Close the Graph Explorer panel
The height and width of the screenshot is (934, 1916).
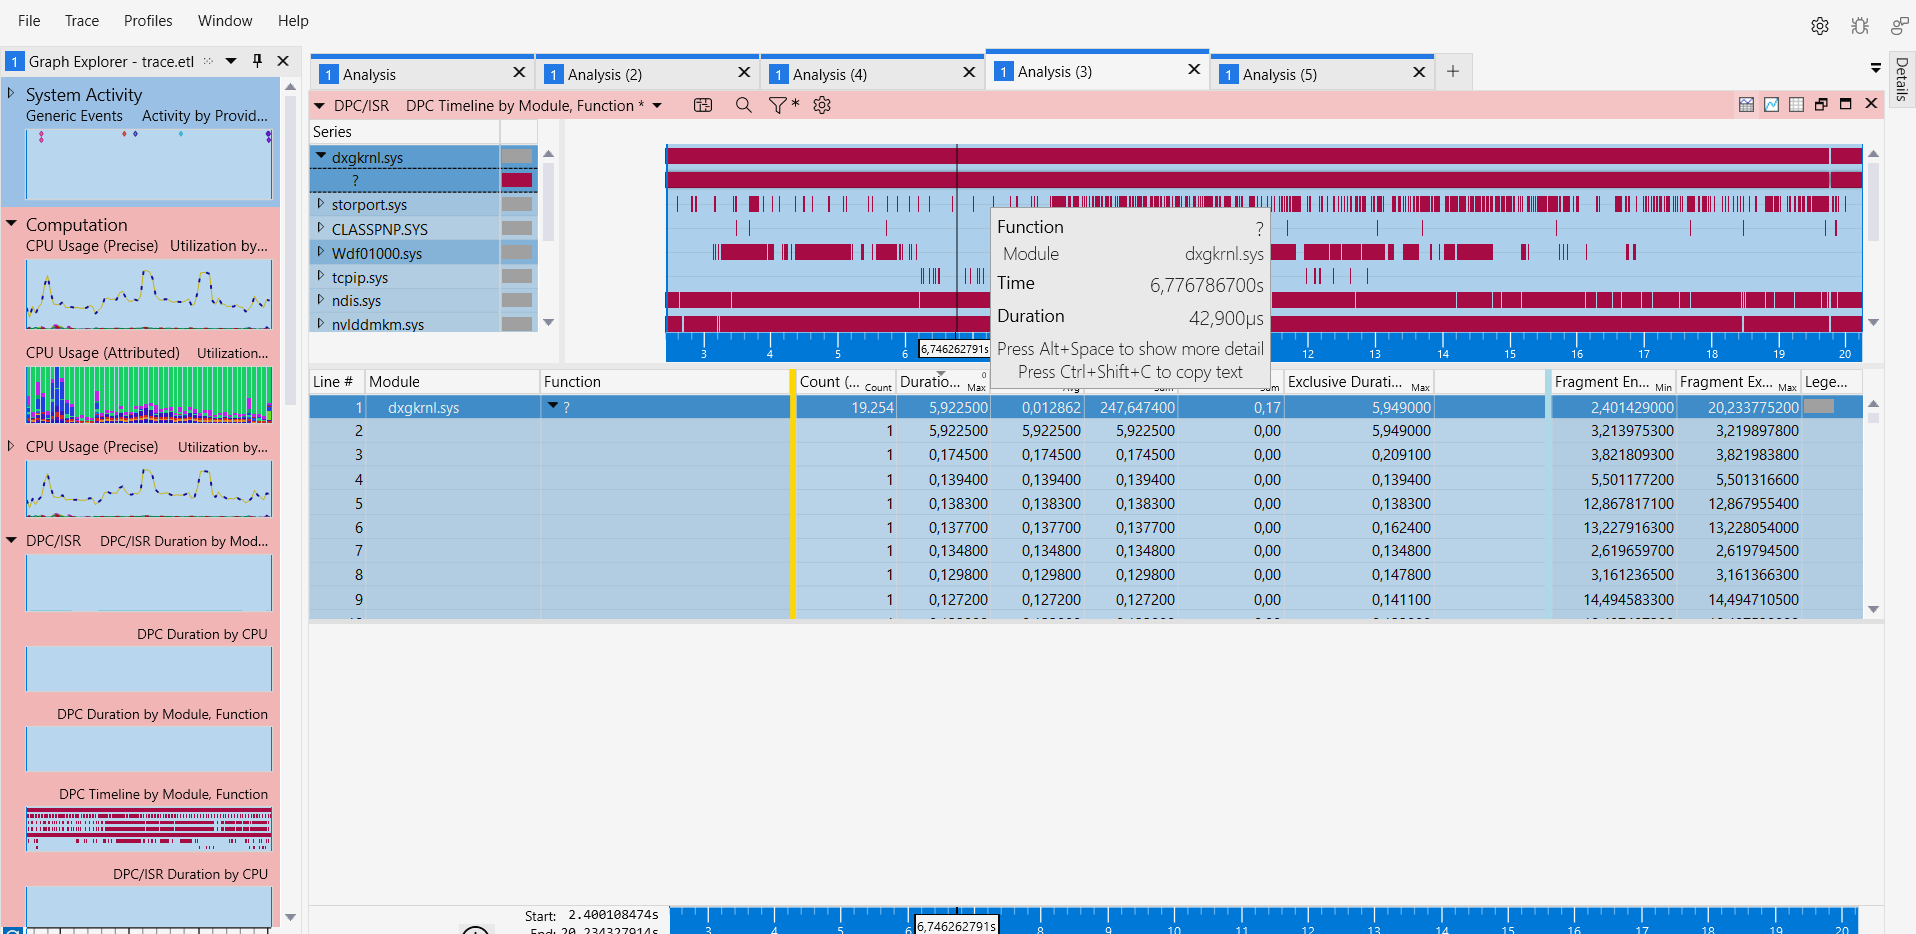click(283, 61)
